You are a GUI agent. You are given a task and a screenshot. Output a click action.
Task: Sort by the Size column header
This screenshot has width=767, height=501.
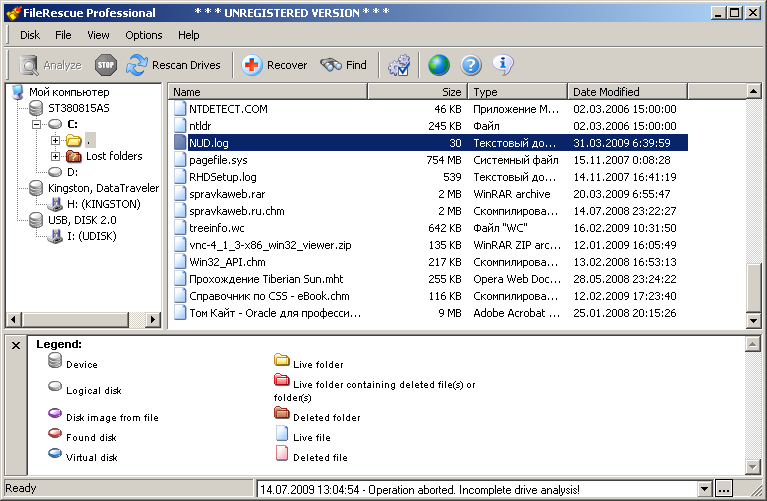[418, 91]
